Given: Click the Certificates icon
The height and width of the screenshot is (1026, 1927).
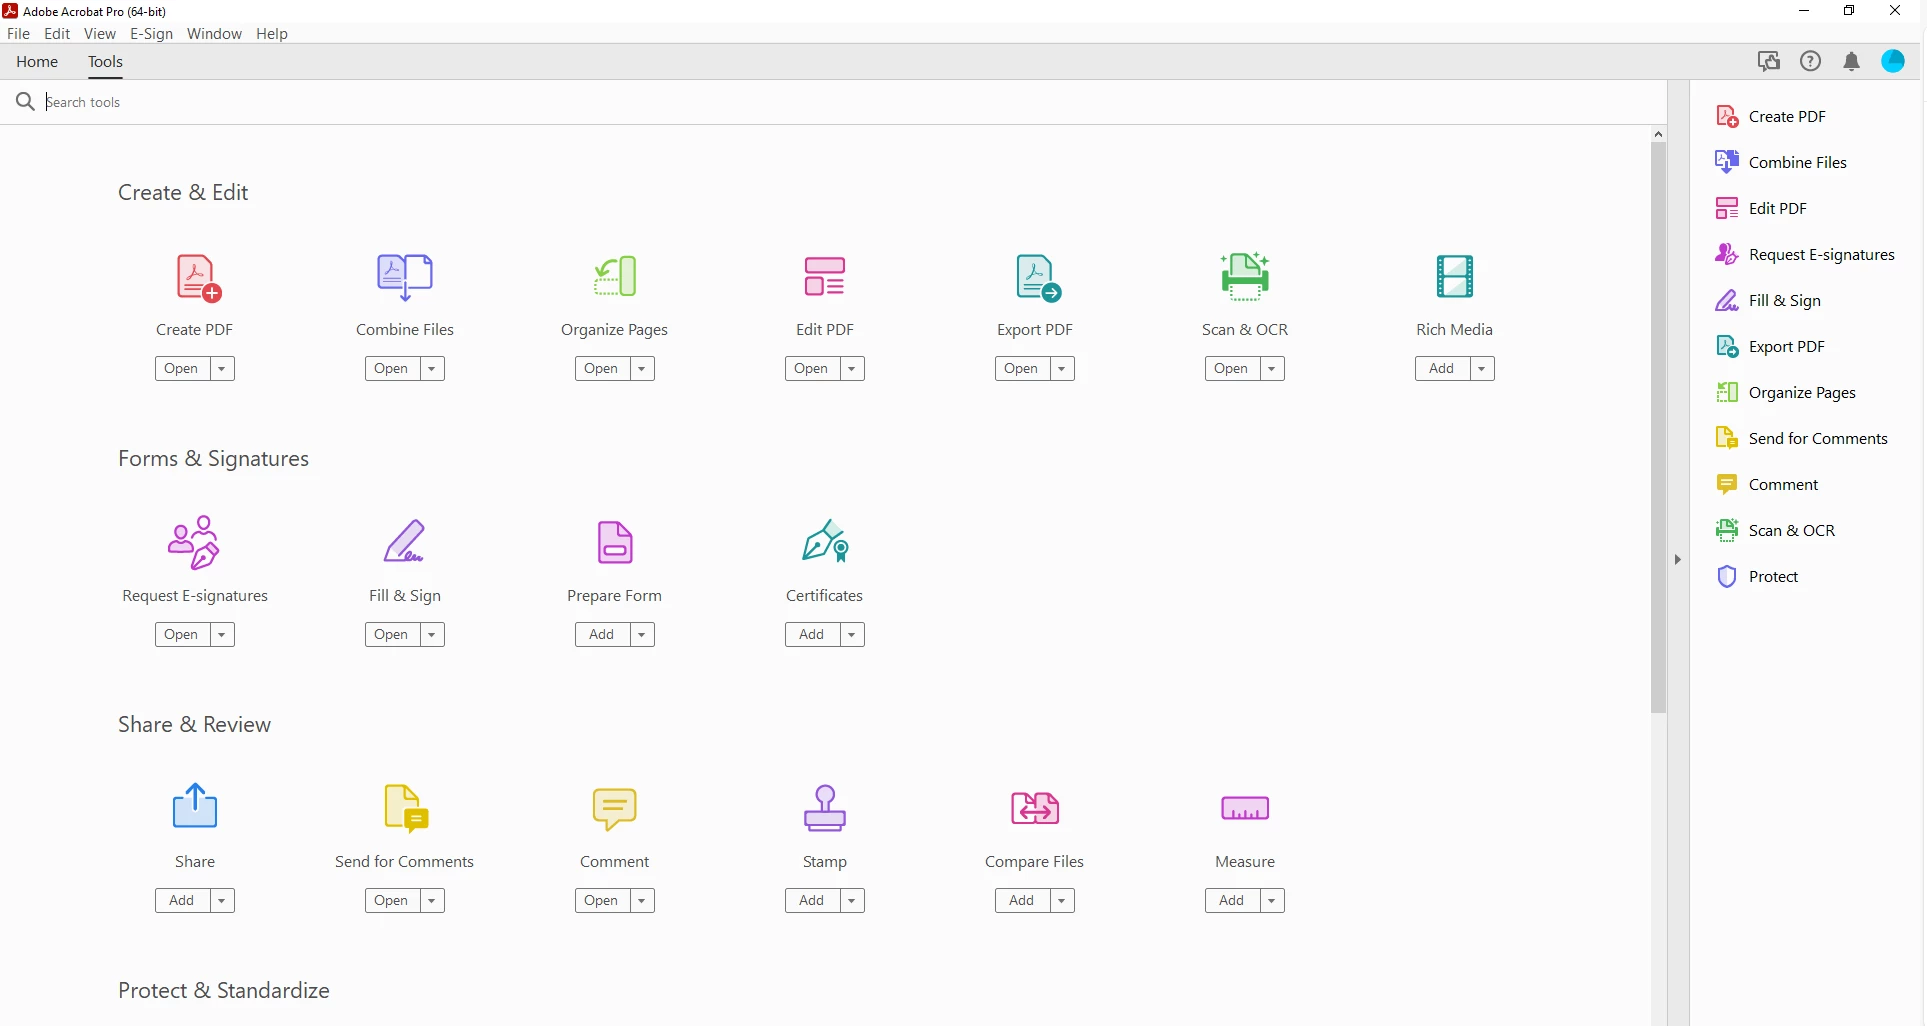Looking at the screenshot, I should (x=826, y=541).
